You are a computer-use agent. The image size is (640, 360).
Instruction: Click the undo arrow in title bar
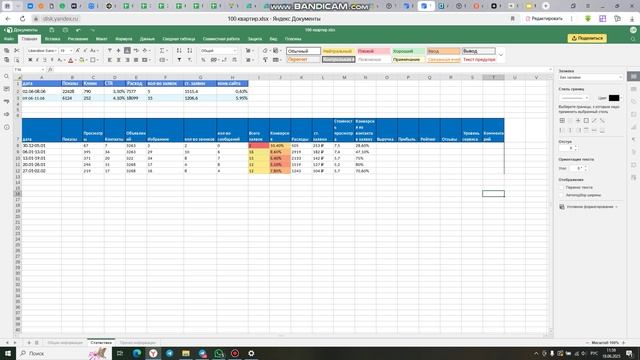point(78,30)
